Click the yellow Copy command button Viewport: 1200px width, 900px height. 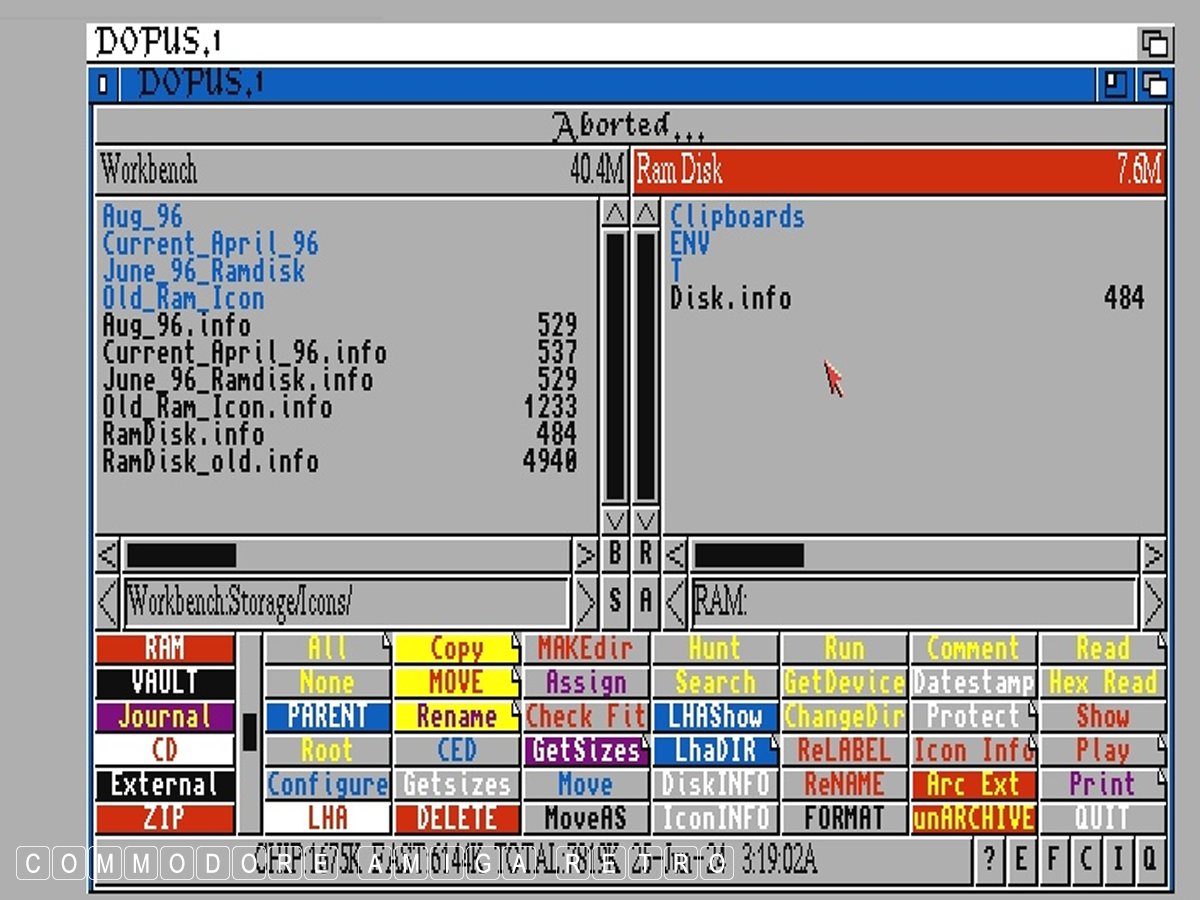pos(456,649)
